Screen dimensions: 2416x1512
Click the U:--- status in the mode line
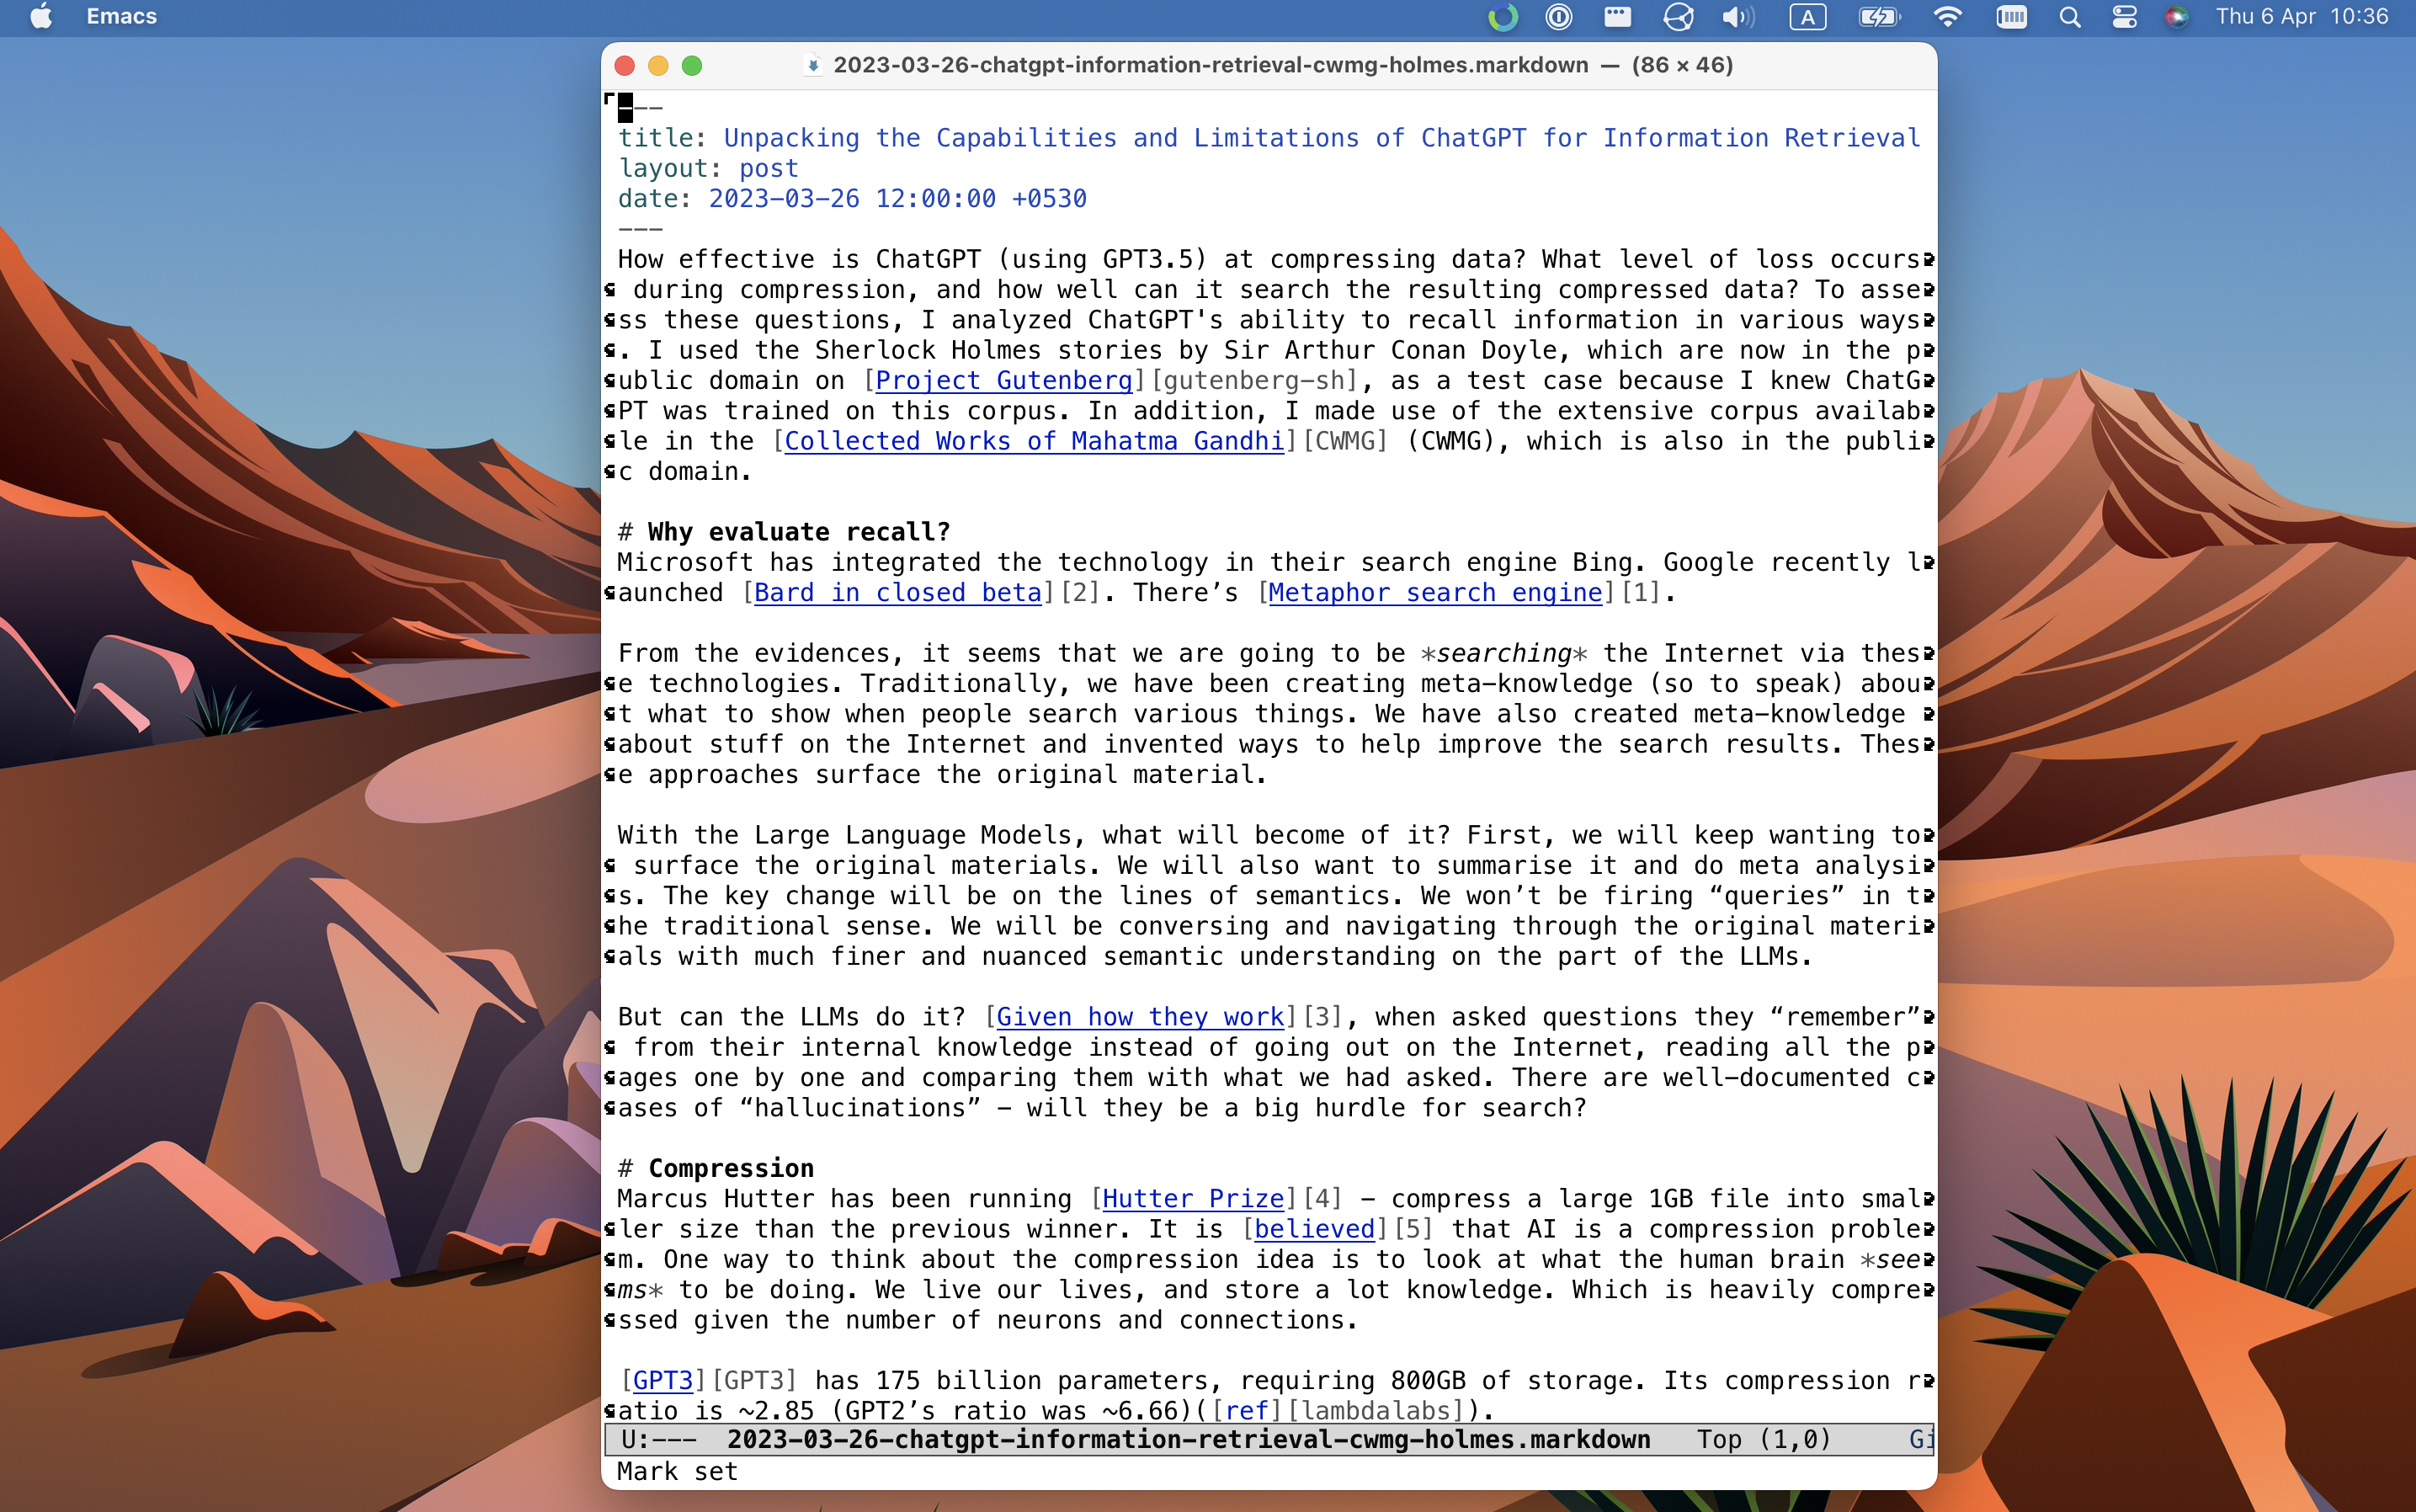(x=659, y=1440)
